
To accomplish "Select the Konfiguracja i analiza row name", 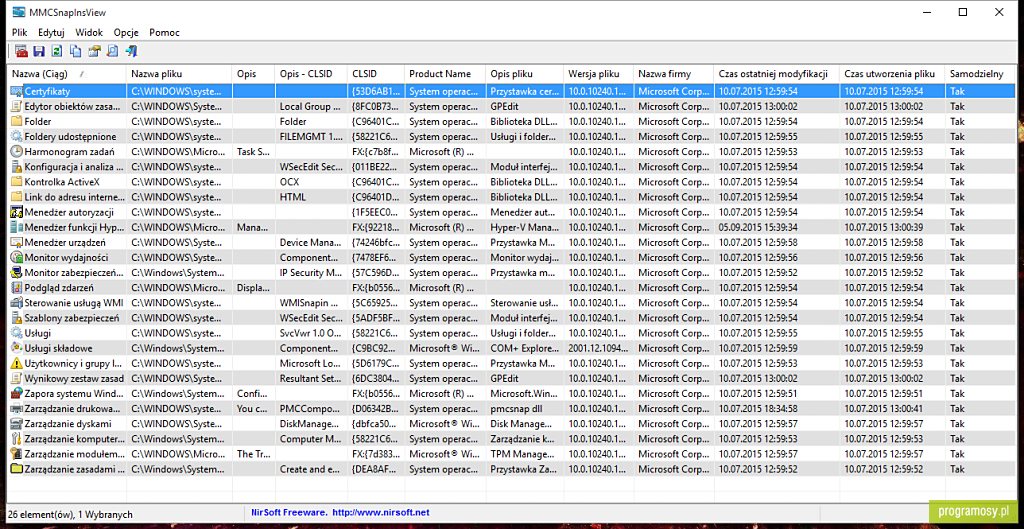I will pos(74,167).
